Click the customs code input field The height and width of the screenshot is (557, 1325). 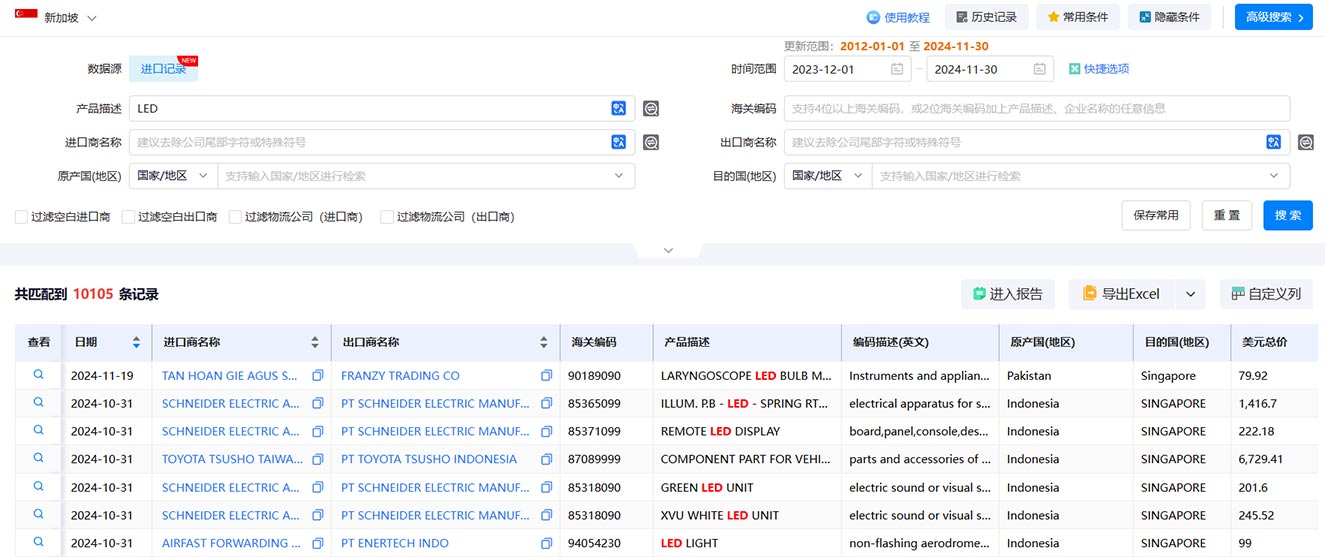[1036, 109]
